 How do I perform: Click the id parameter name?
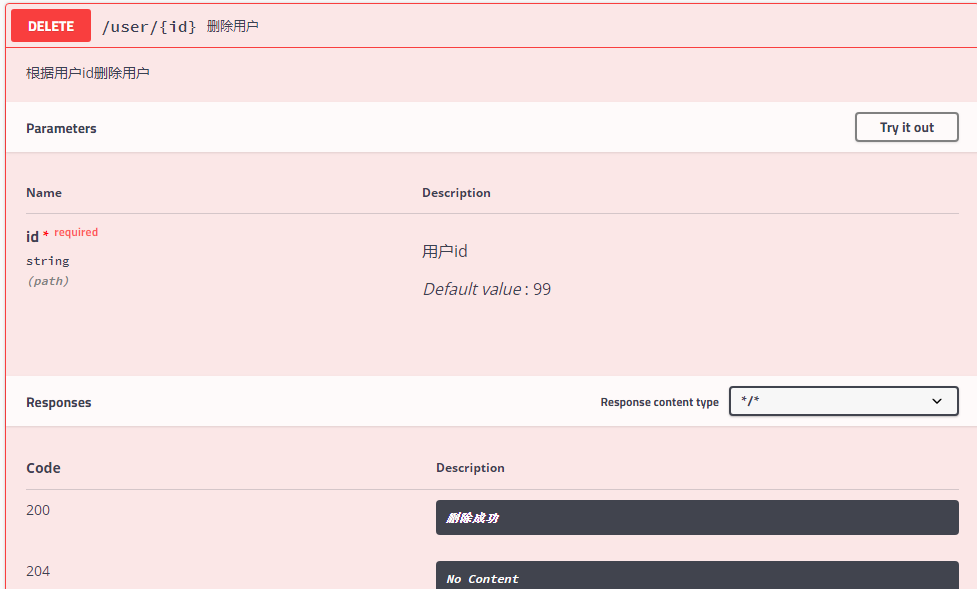tap(32, 237)
